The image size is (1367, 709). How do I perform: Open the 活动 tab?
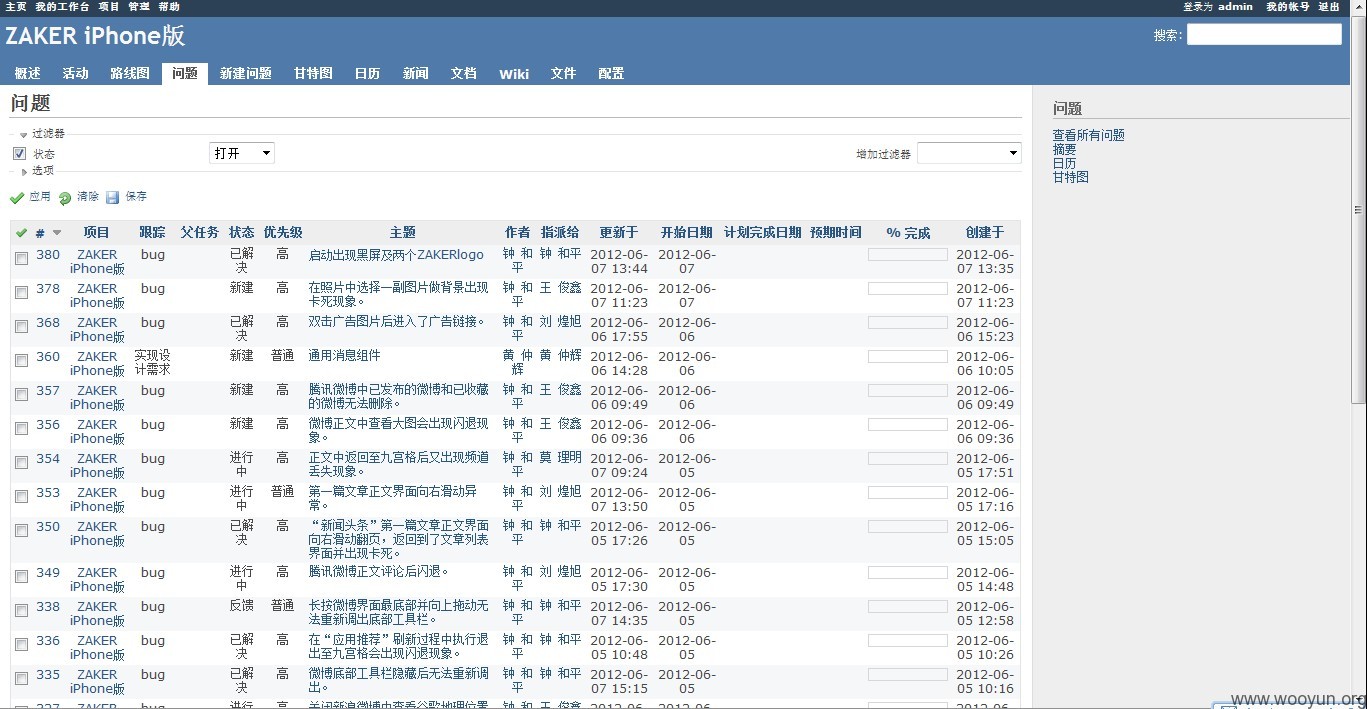click(x=76, y=73)
